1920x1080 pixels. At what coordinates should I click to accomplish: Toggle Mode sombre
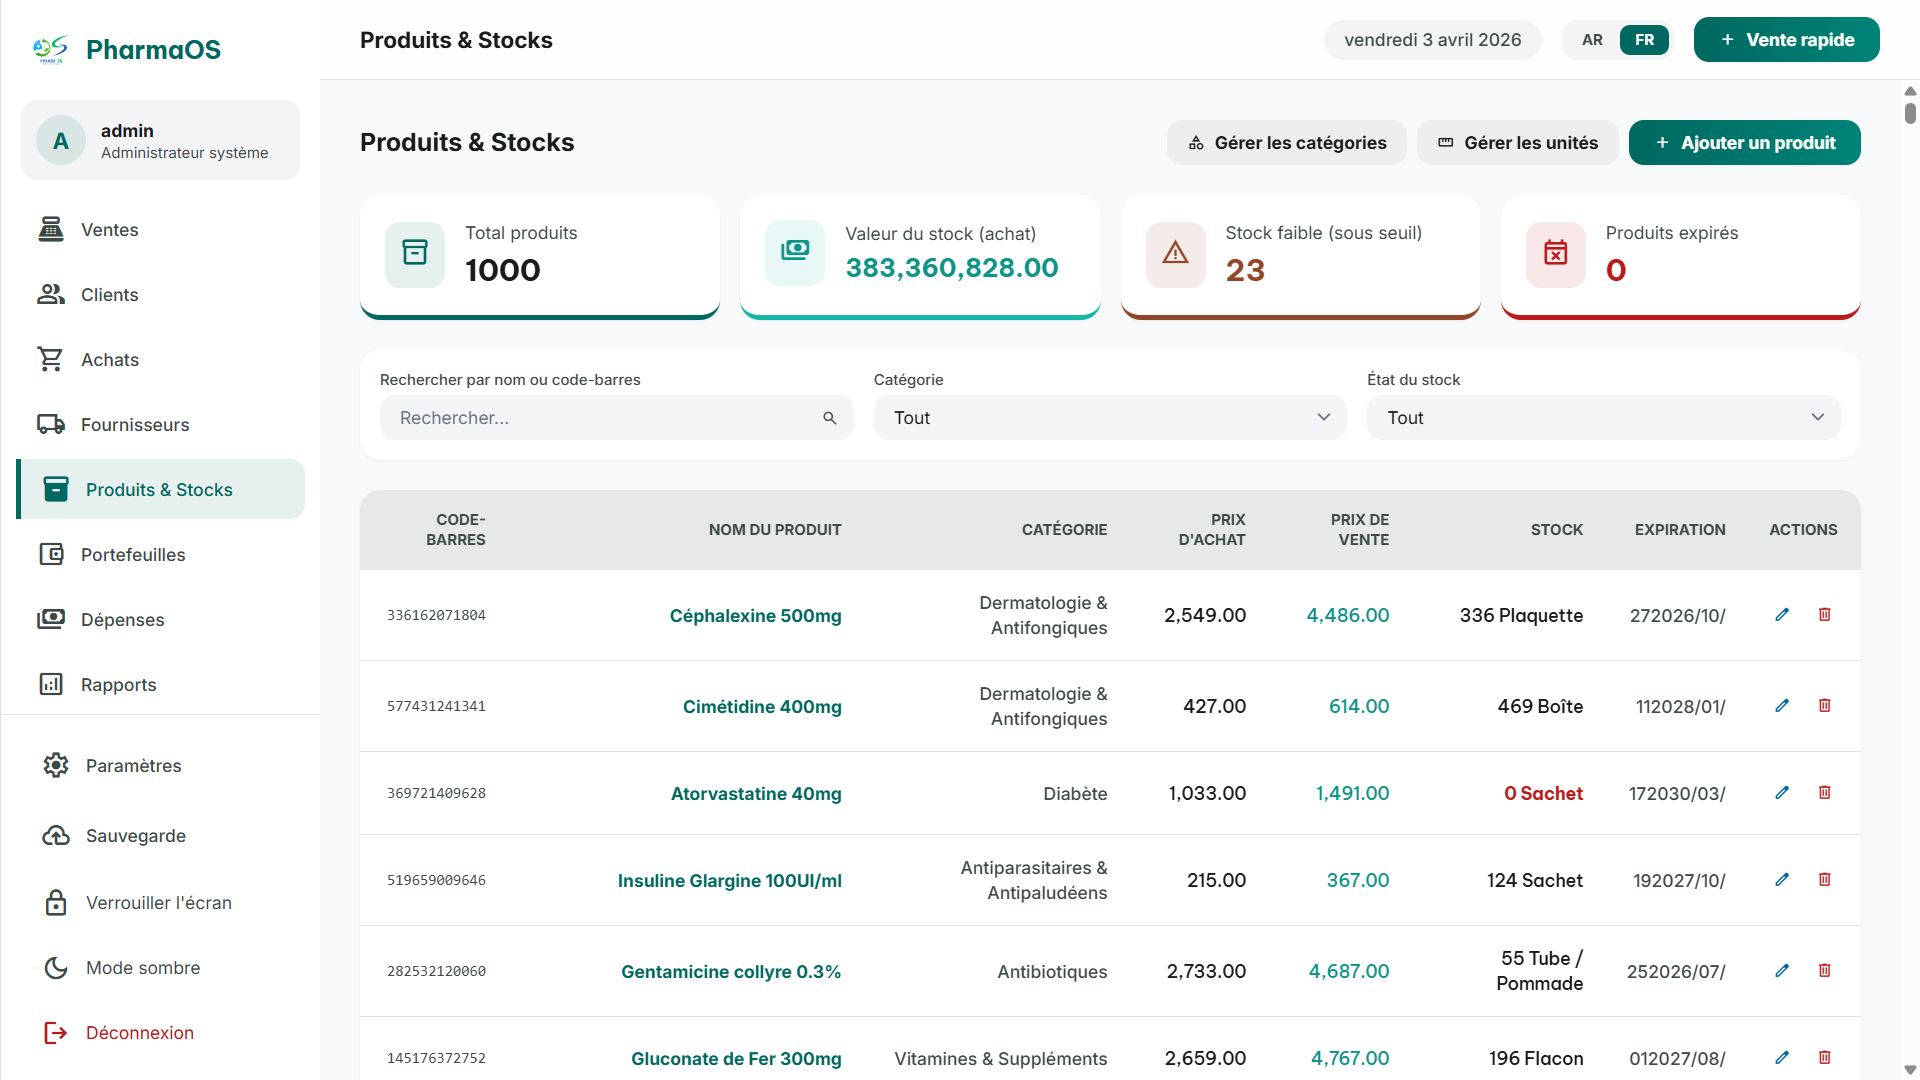point(143,968)
